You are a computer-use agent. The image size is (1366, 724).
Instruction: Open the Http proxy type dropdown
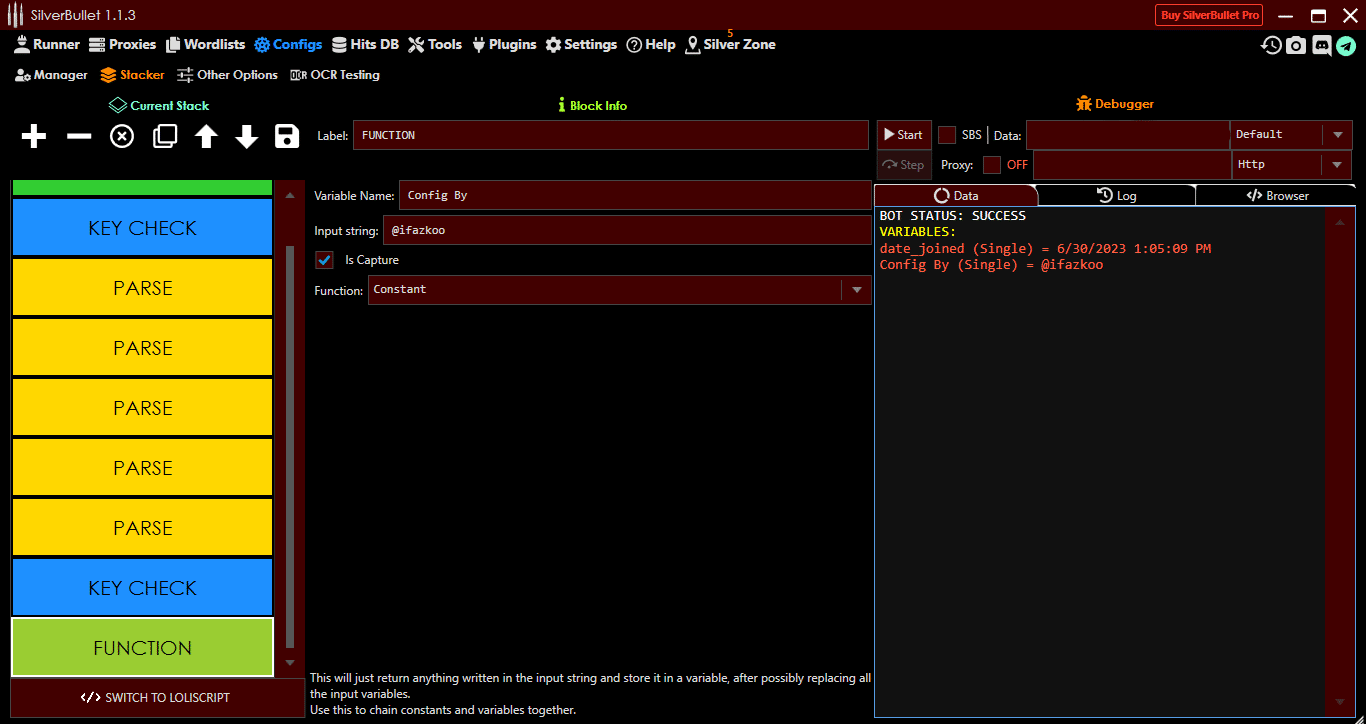1337,164
